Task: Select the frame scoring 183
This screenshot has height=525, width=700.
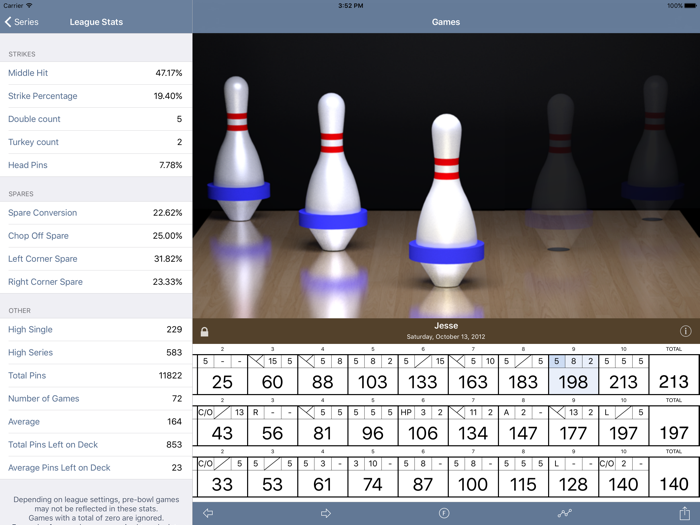Action: point(523,375)
